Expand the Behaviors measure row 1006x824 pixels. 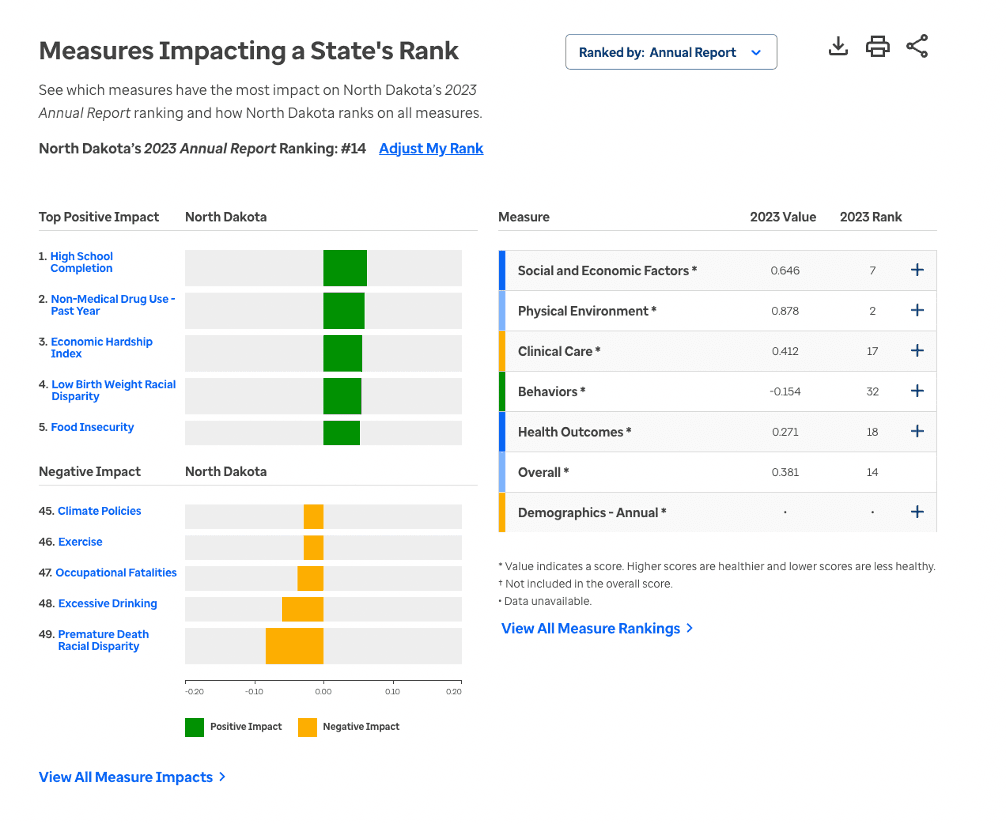pyautogui.click(x=917, y=391)
